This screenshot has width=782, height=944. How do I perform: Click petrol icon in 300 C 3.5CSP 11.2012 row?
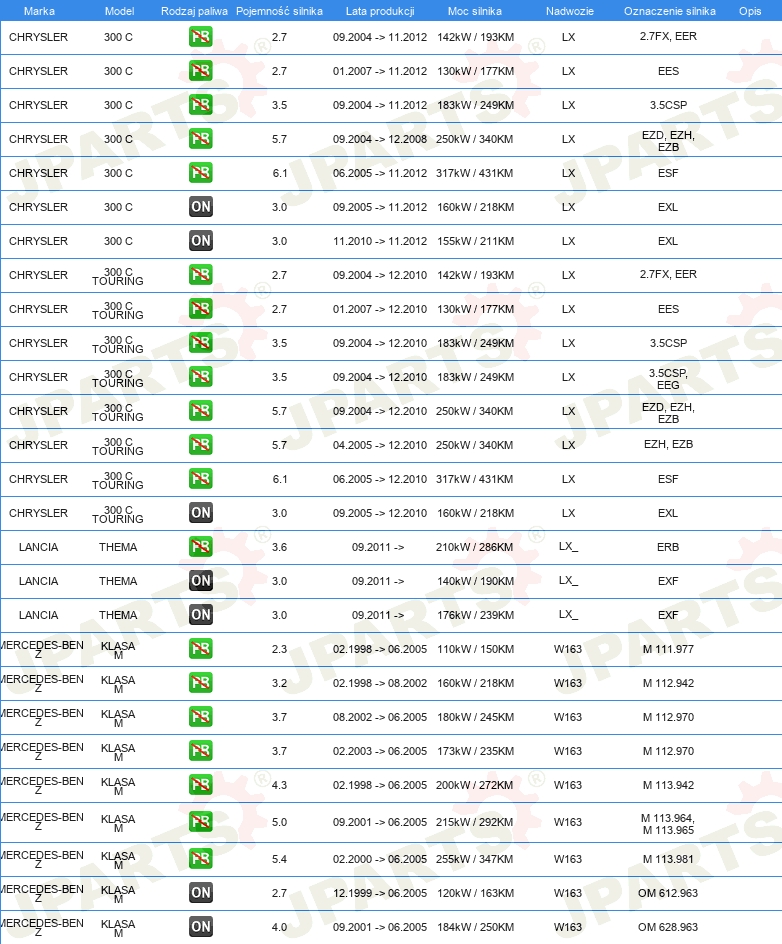(200, 105)
